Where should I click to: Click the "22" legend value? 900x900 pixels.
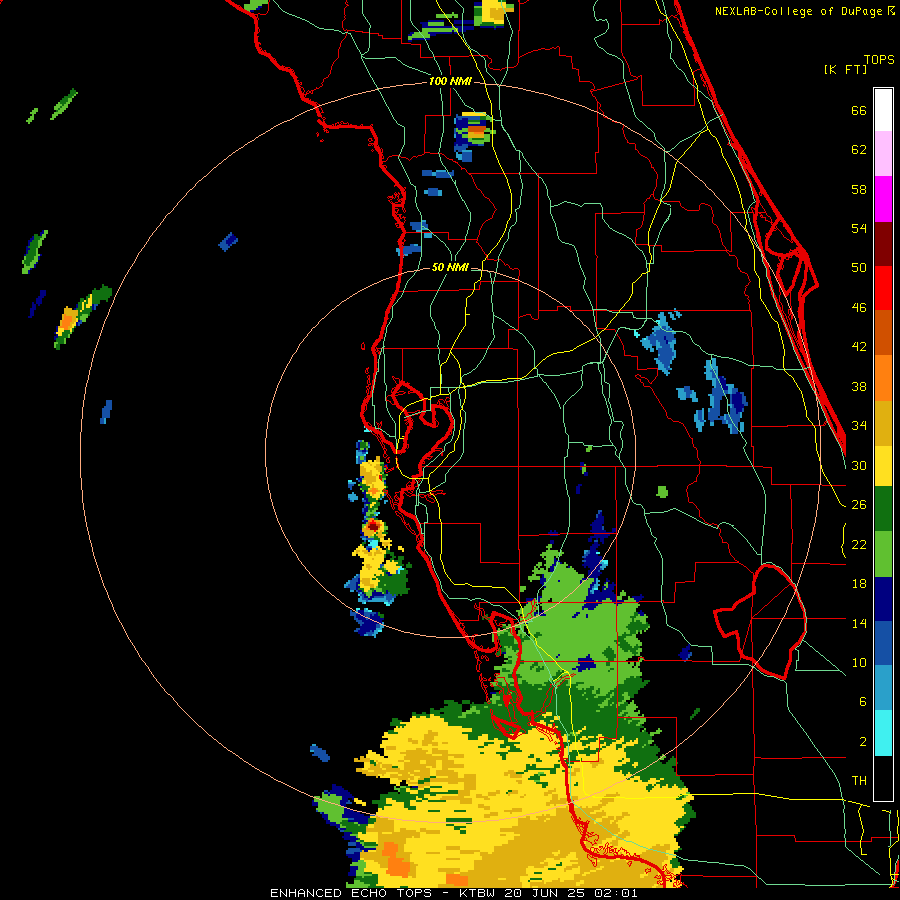pyautogui.click(x=859, y=545)
